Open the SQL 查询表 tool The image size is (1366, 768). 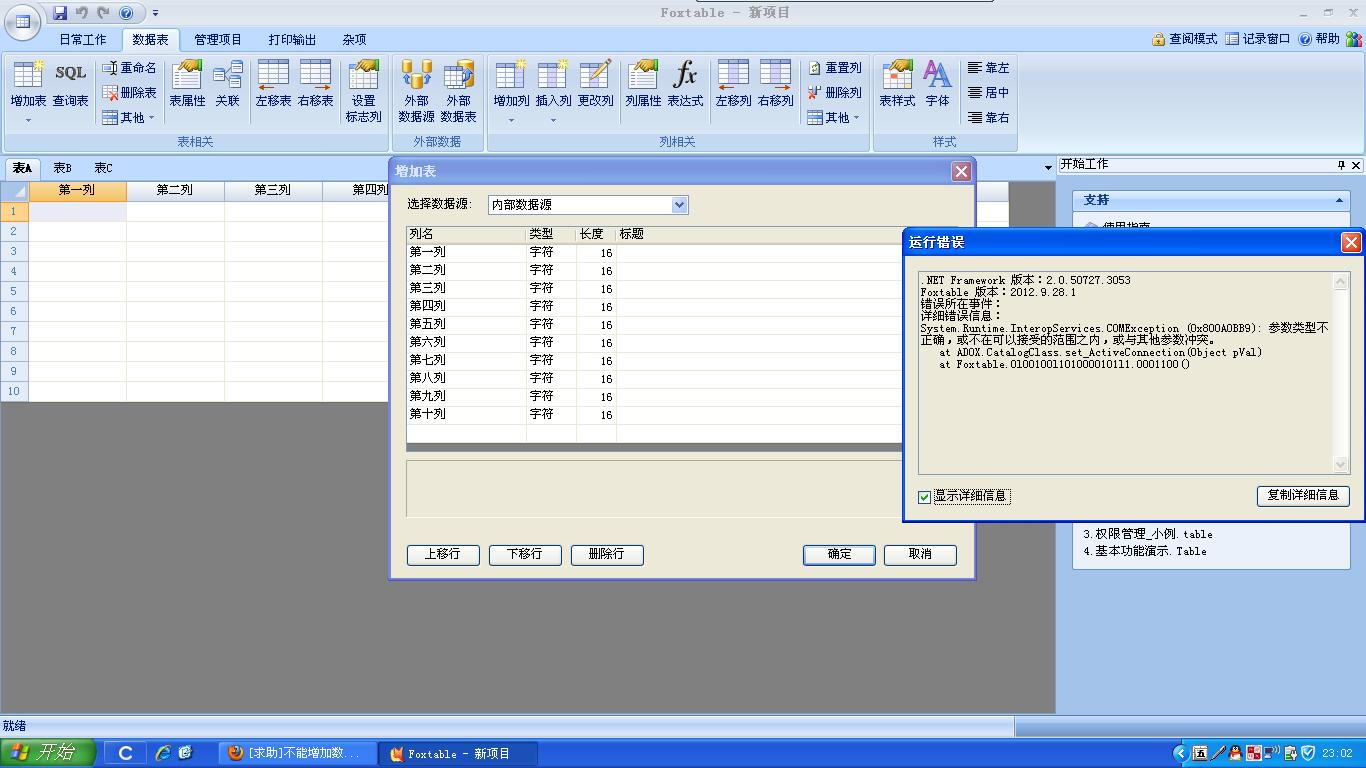click(70, 84)
